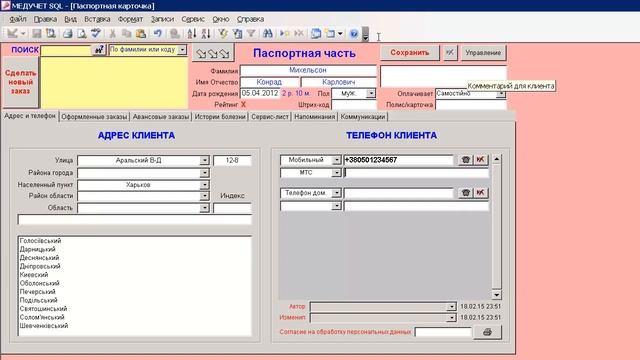Click the Cut scissors icon
The height and width of the screenshot is (360, 640).
click(x=113, y=33)
